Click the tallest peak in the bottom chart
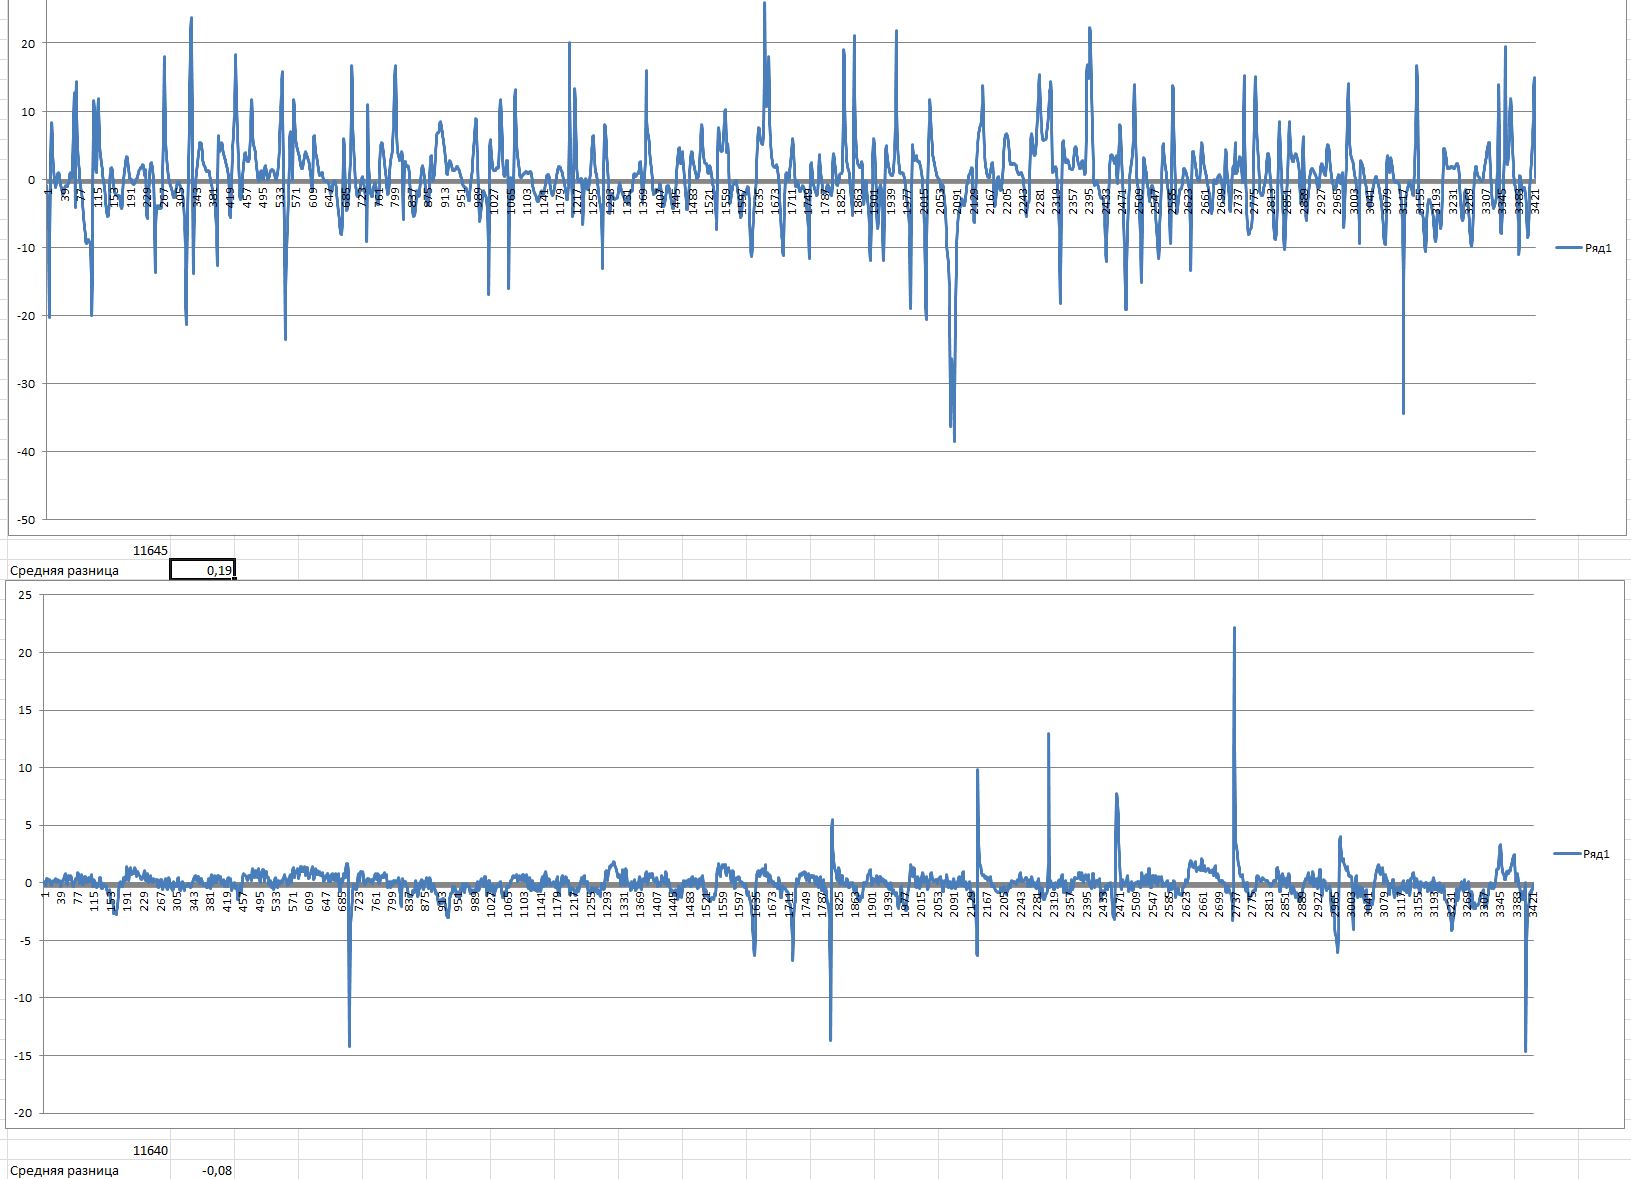The width and height of the screenshot is (1631, 1179). [1234, 629]
